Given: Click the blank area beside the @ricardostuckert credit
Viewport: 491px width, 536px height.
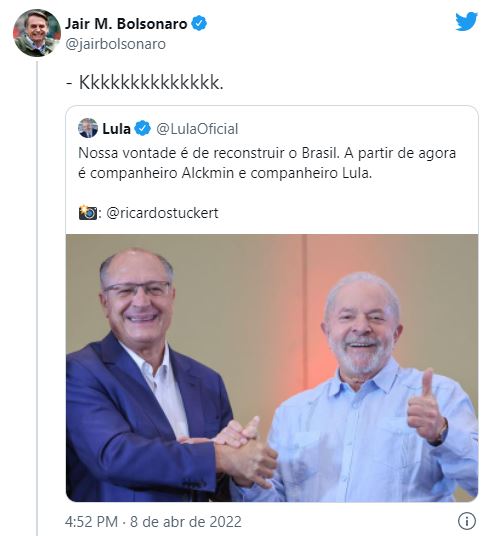Looking at the screenshot, I should coord(345,213).
